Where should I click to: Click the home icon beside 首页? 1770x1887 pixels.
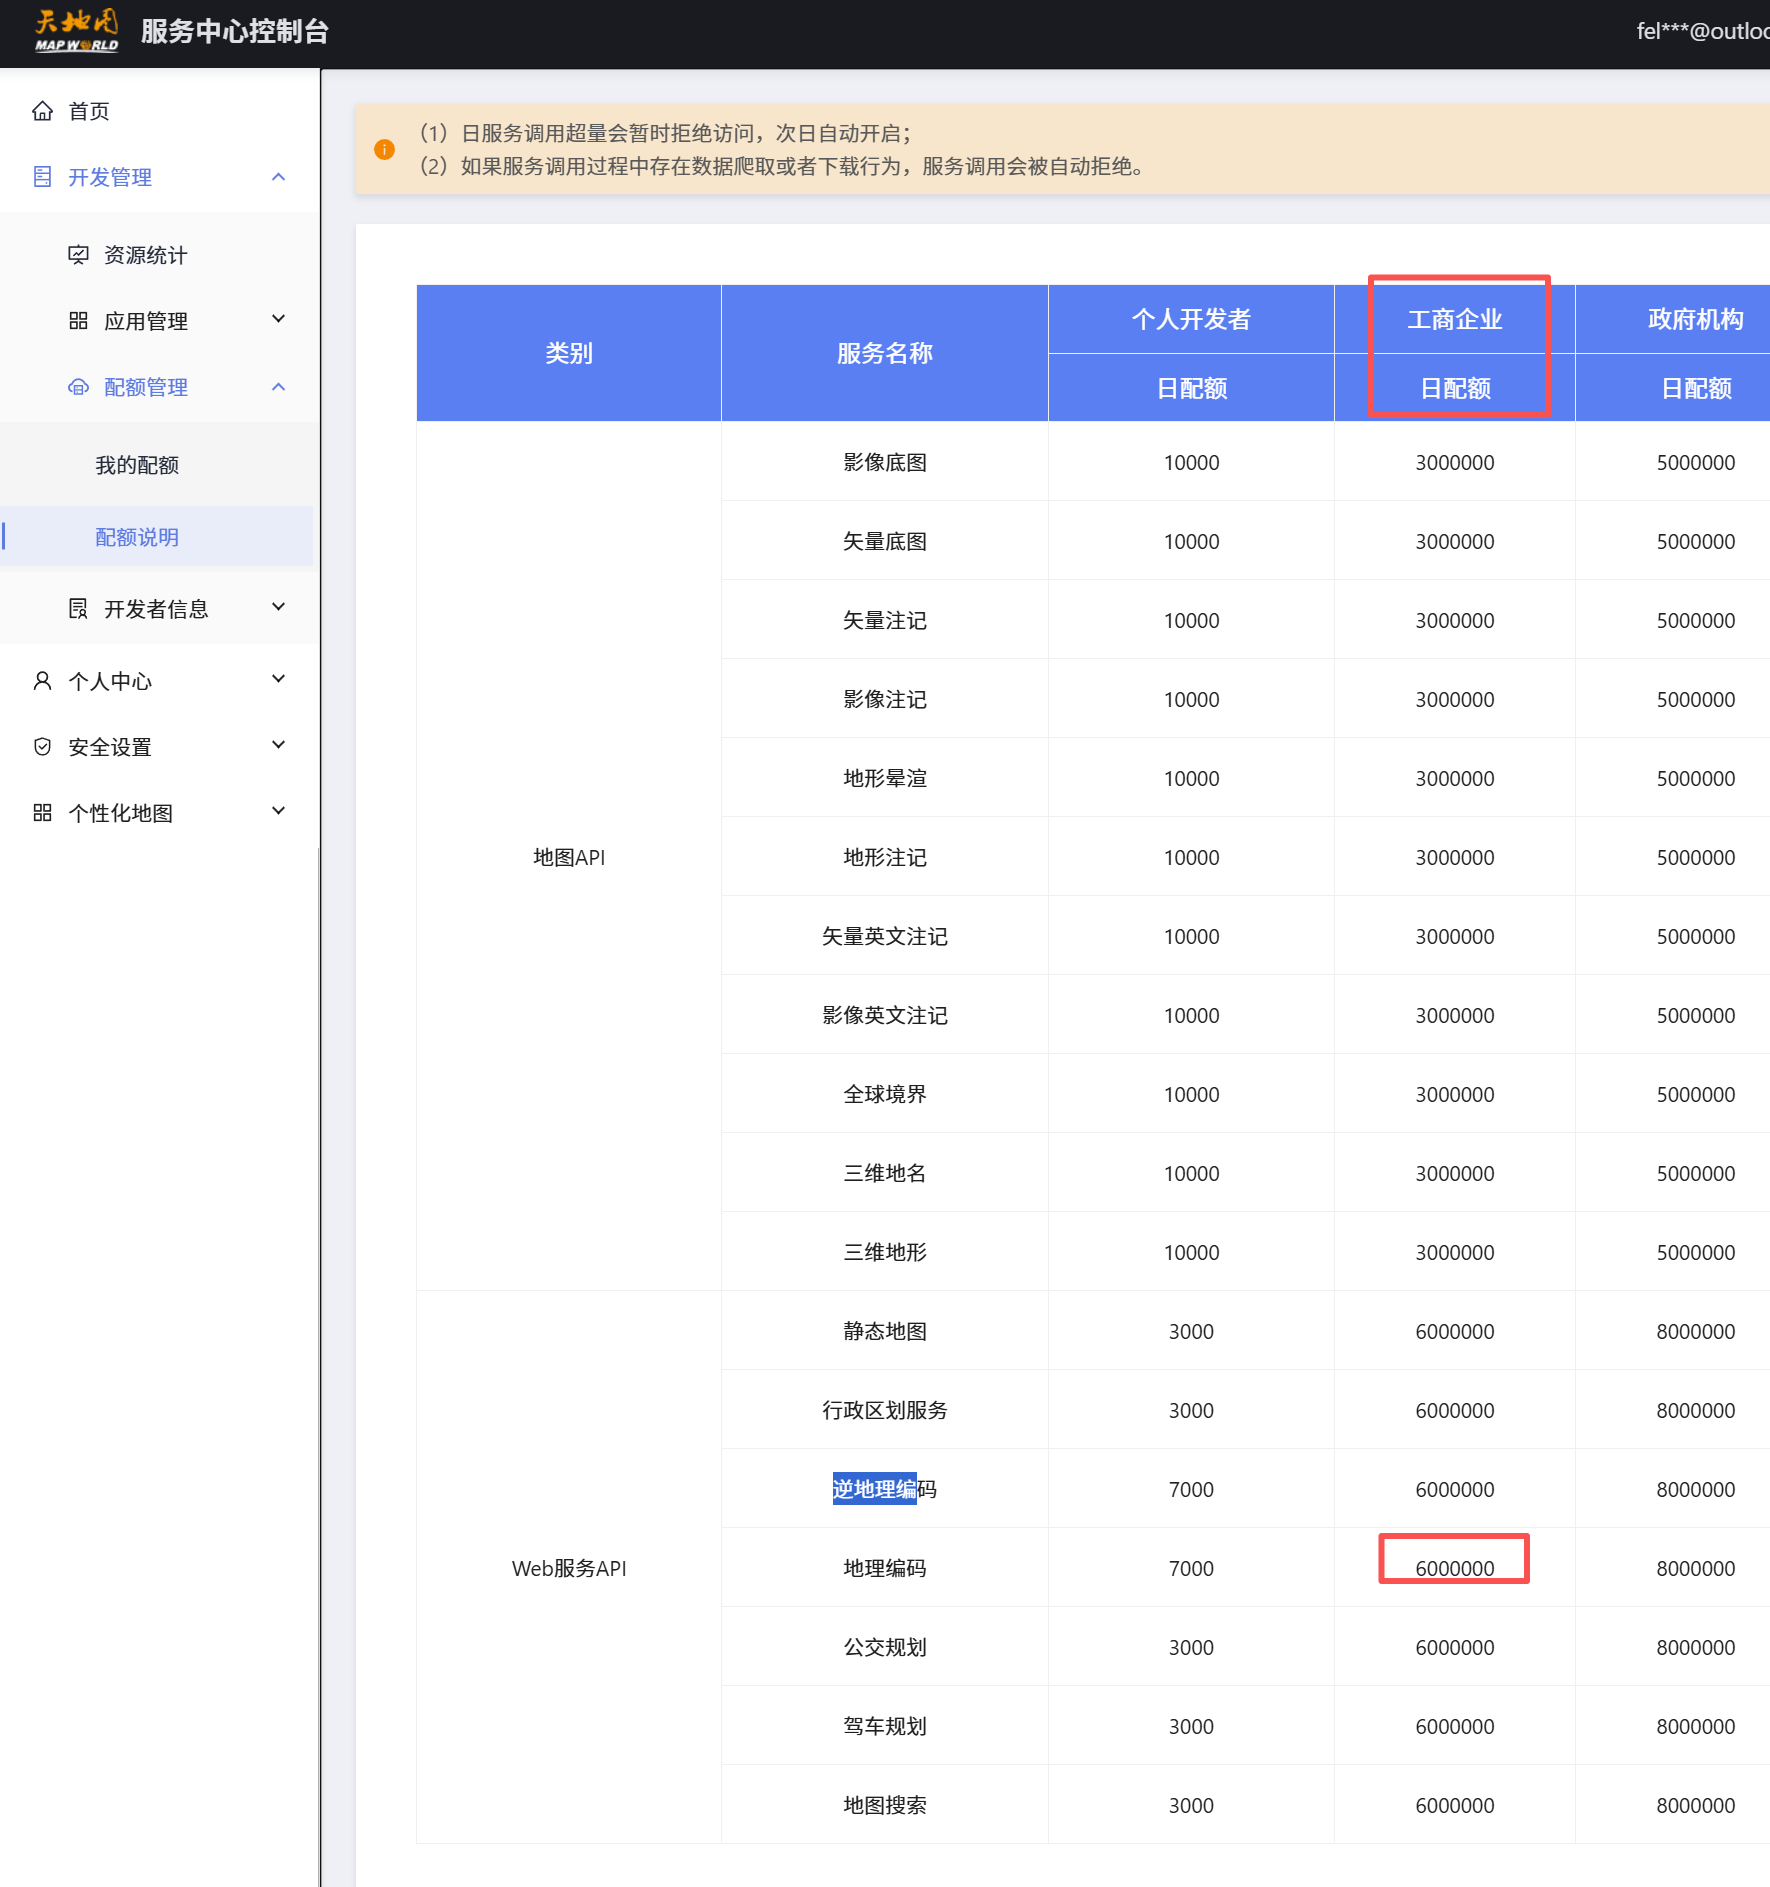point(42,111)
